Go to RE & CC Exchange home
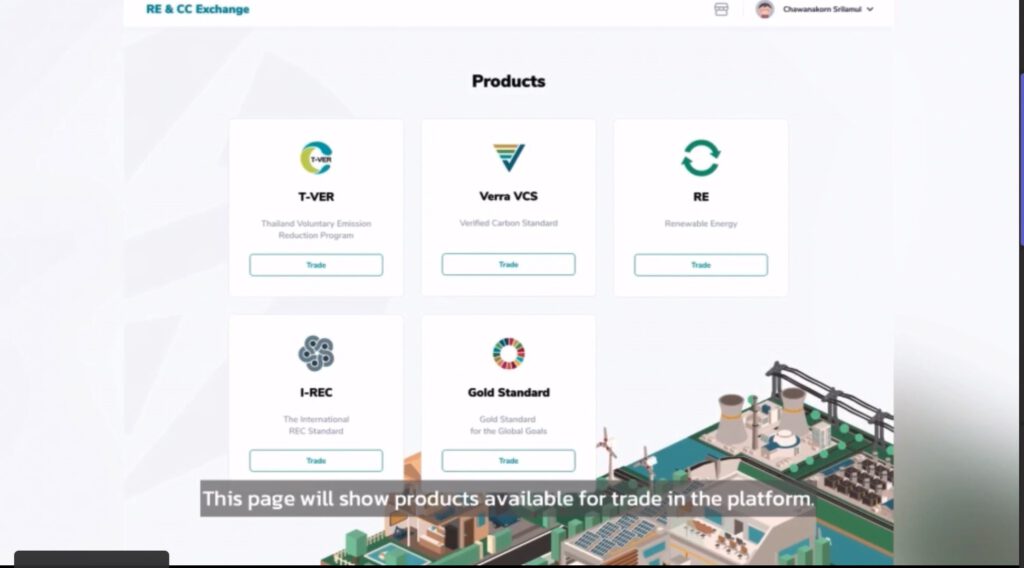 coord(197,9)
